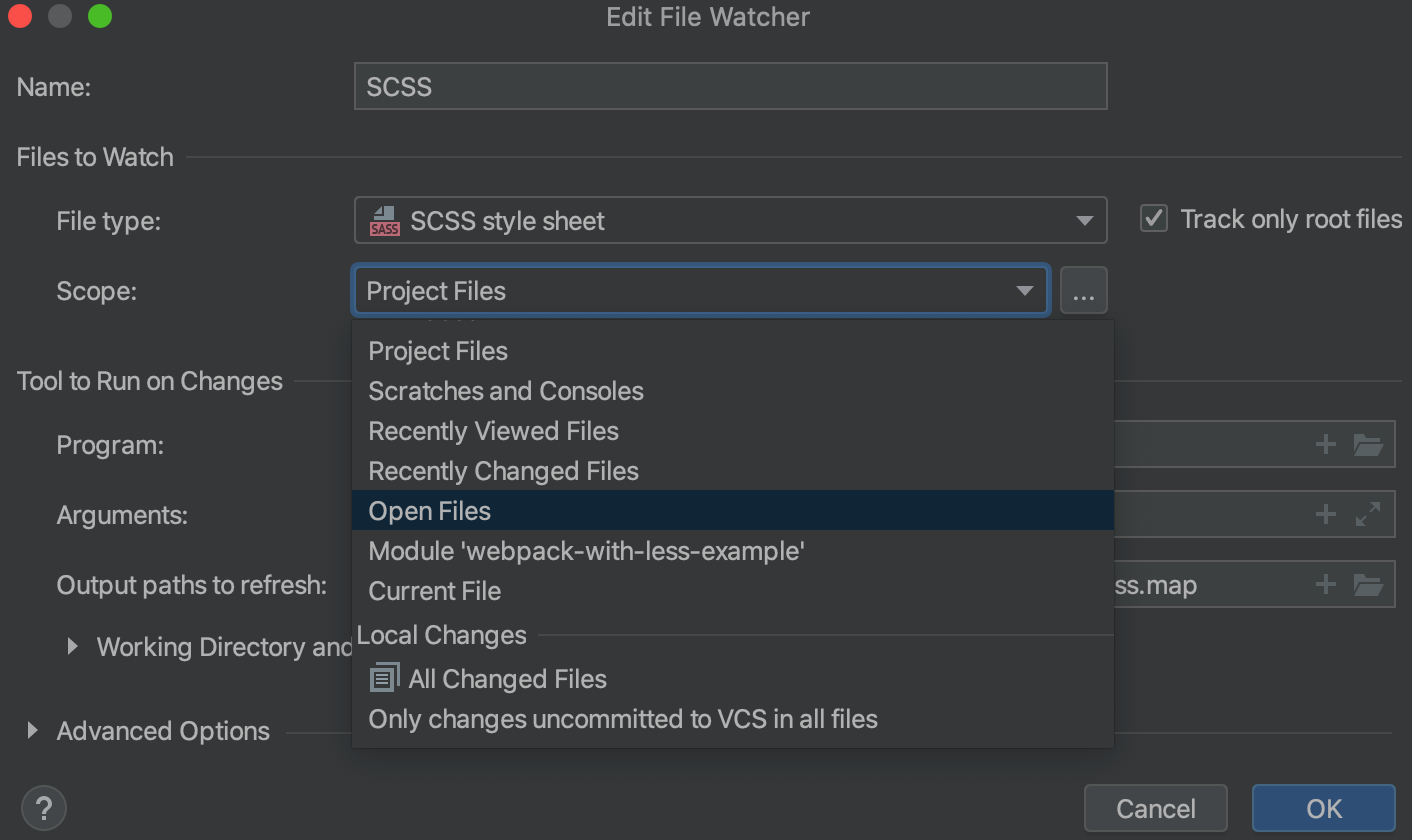Viewport: 1412px width, 840px height.
Task: Click the plus icon beside the Arguments field
Action: point(1325,514)
